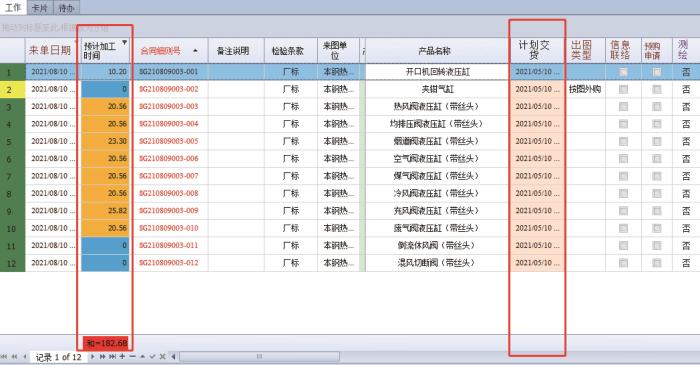Click product name 废气阀液压缸（带丝头）

coord(436,228)
